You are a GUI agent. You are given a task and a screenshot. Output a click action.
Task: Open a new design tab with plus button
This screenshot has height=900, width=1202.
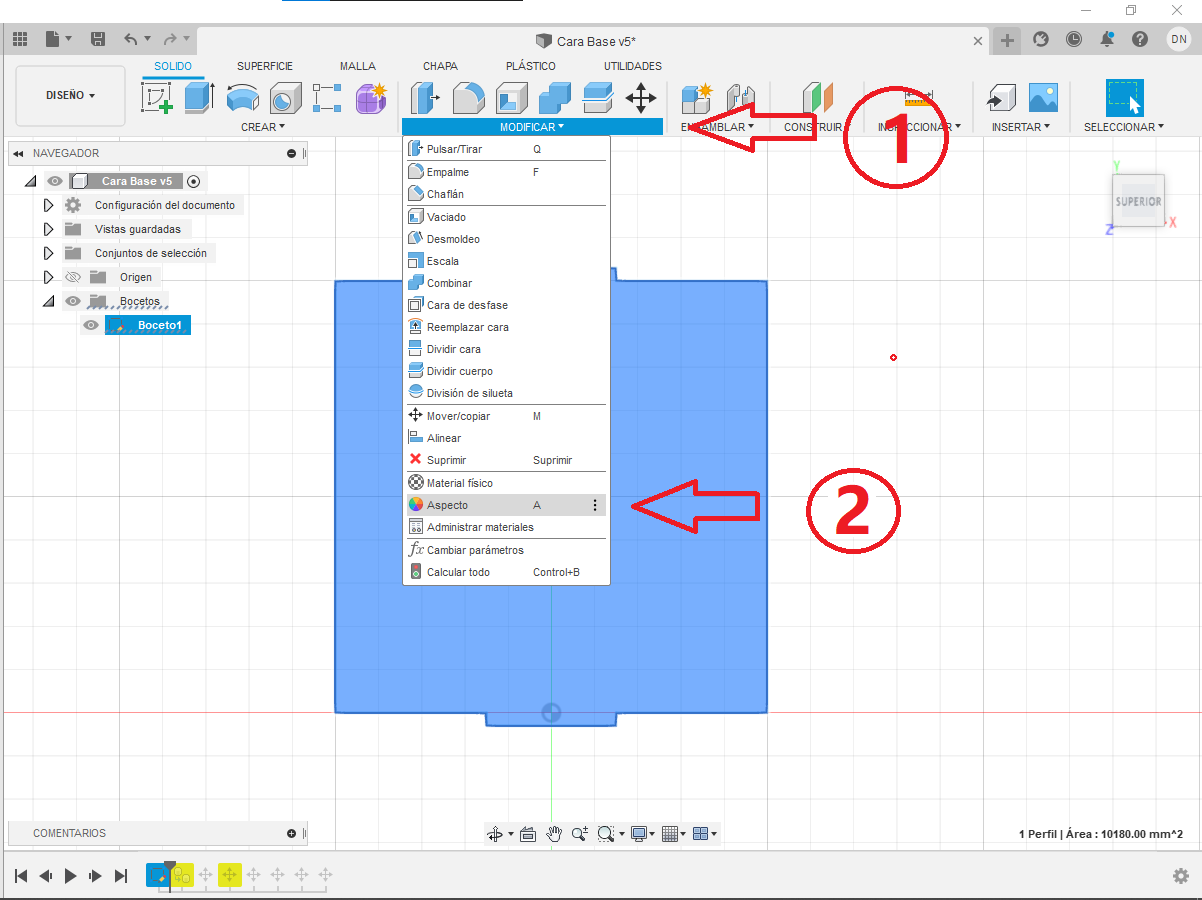(1007, 40)
